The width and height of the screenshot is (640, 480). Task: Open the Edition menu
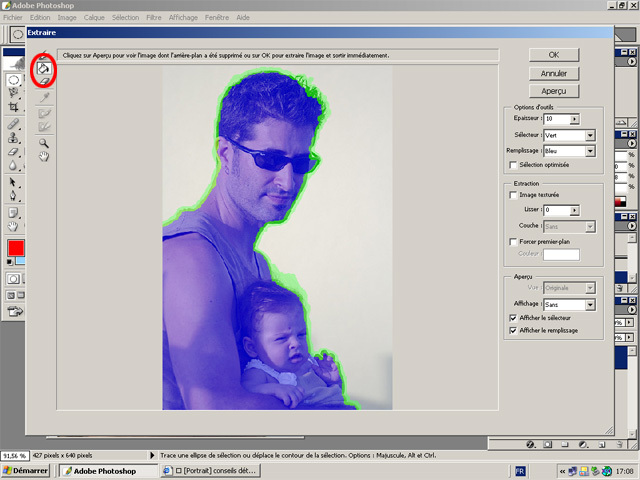tap(40, 18)
